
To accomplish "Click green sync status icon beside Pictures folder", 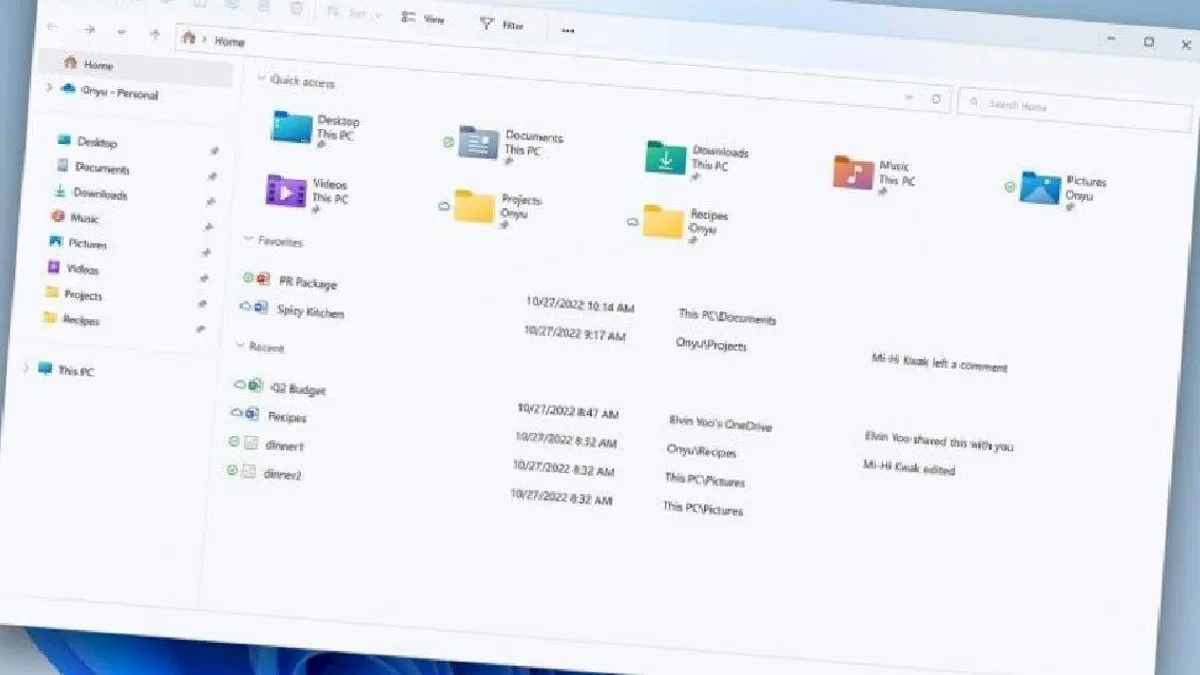I will click(x=1010, y=186).
